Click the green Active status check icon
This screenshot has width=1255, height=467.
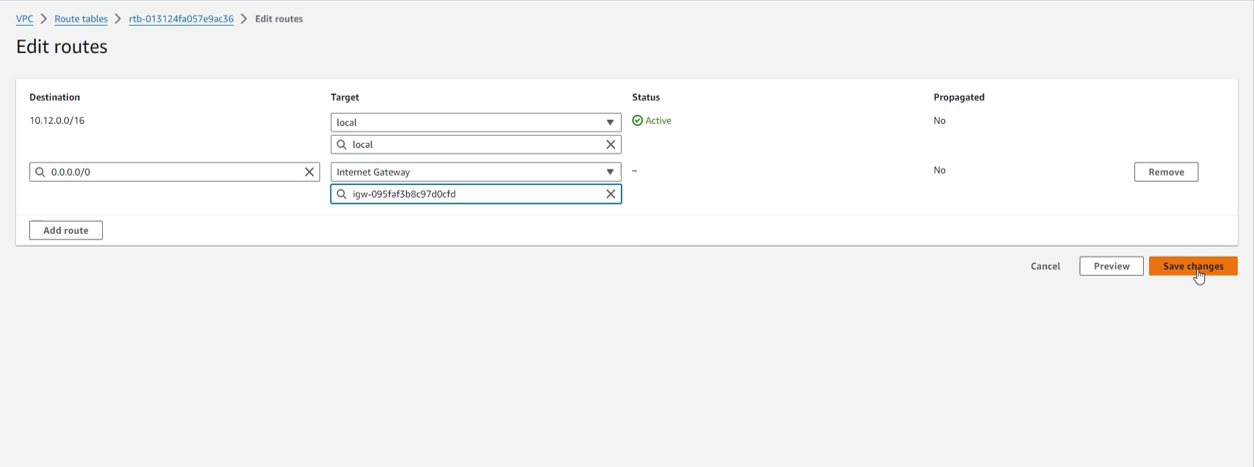(x=638, y=121)
